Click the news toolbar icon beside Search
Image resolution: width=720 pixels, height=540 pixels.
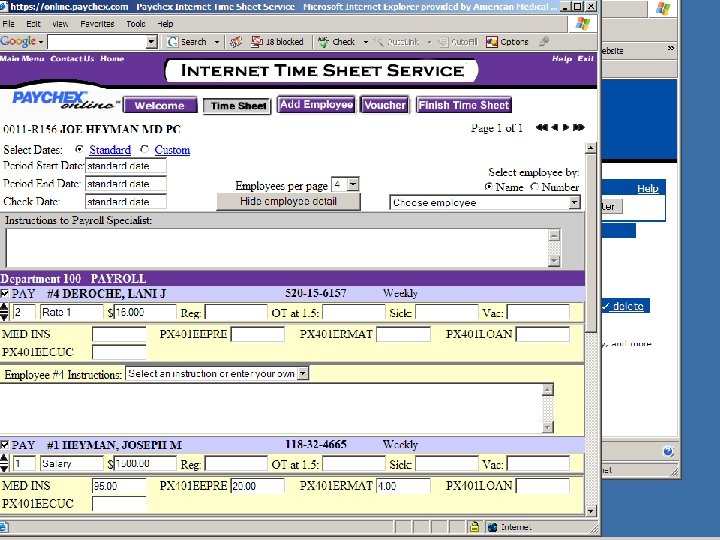(x=236, y=42)
